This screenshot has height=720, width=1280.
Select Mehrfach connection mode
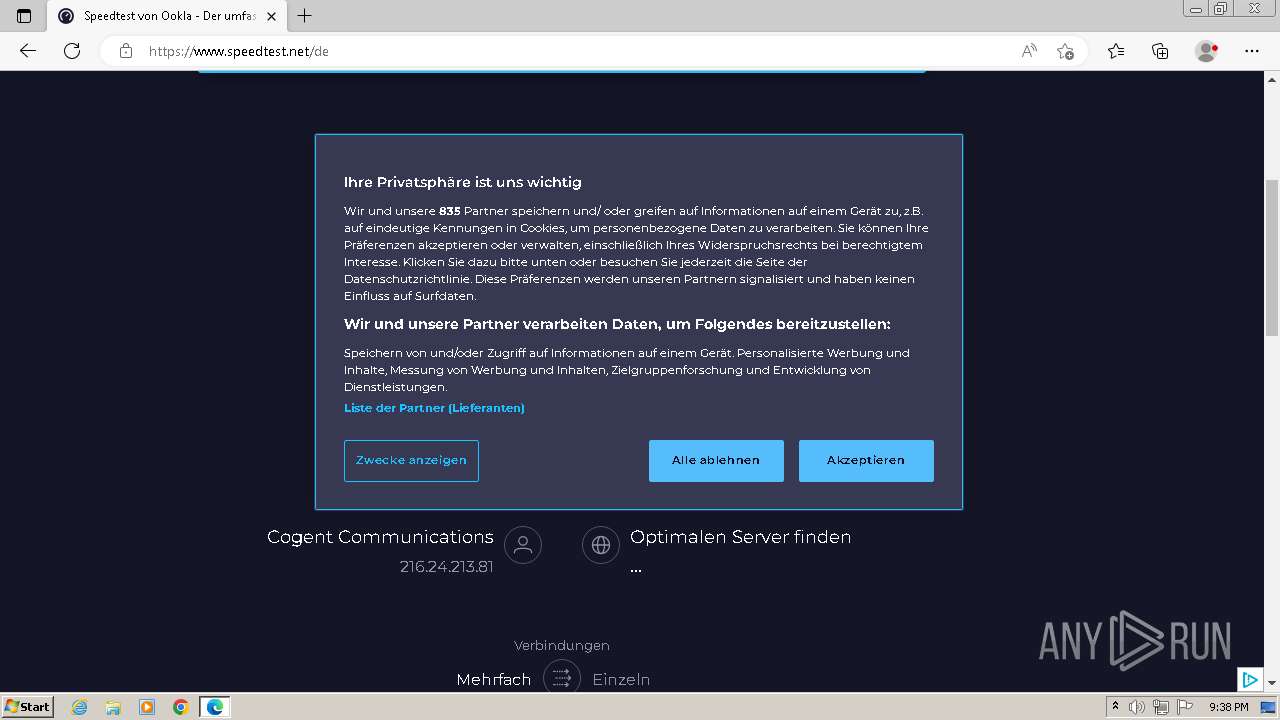[x=493, y=679]
